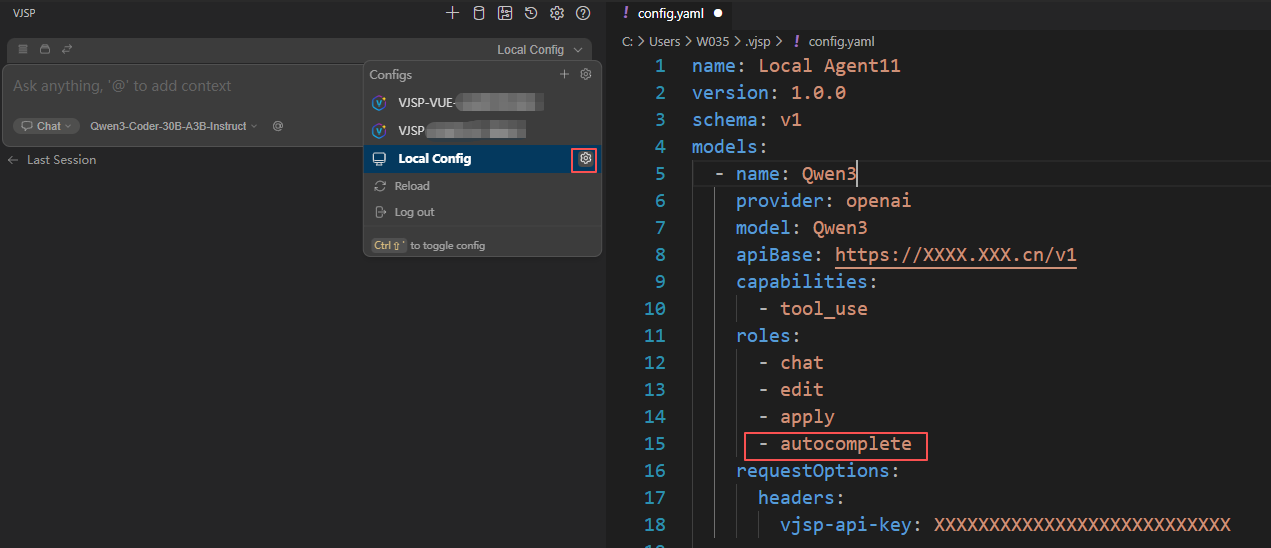Open Configs panel gear icon

pyautogui.click(x=586, y=75)
